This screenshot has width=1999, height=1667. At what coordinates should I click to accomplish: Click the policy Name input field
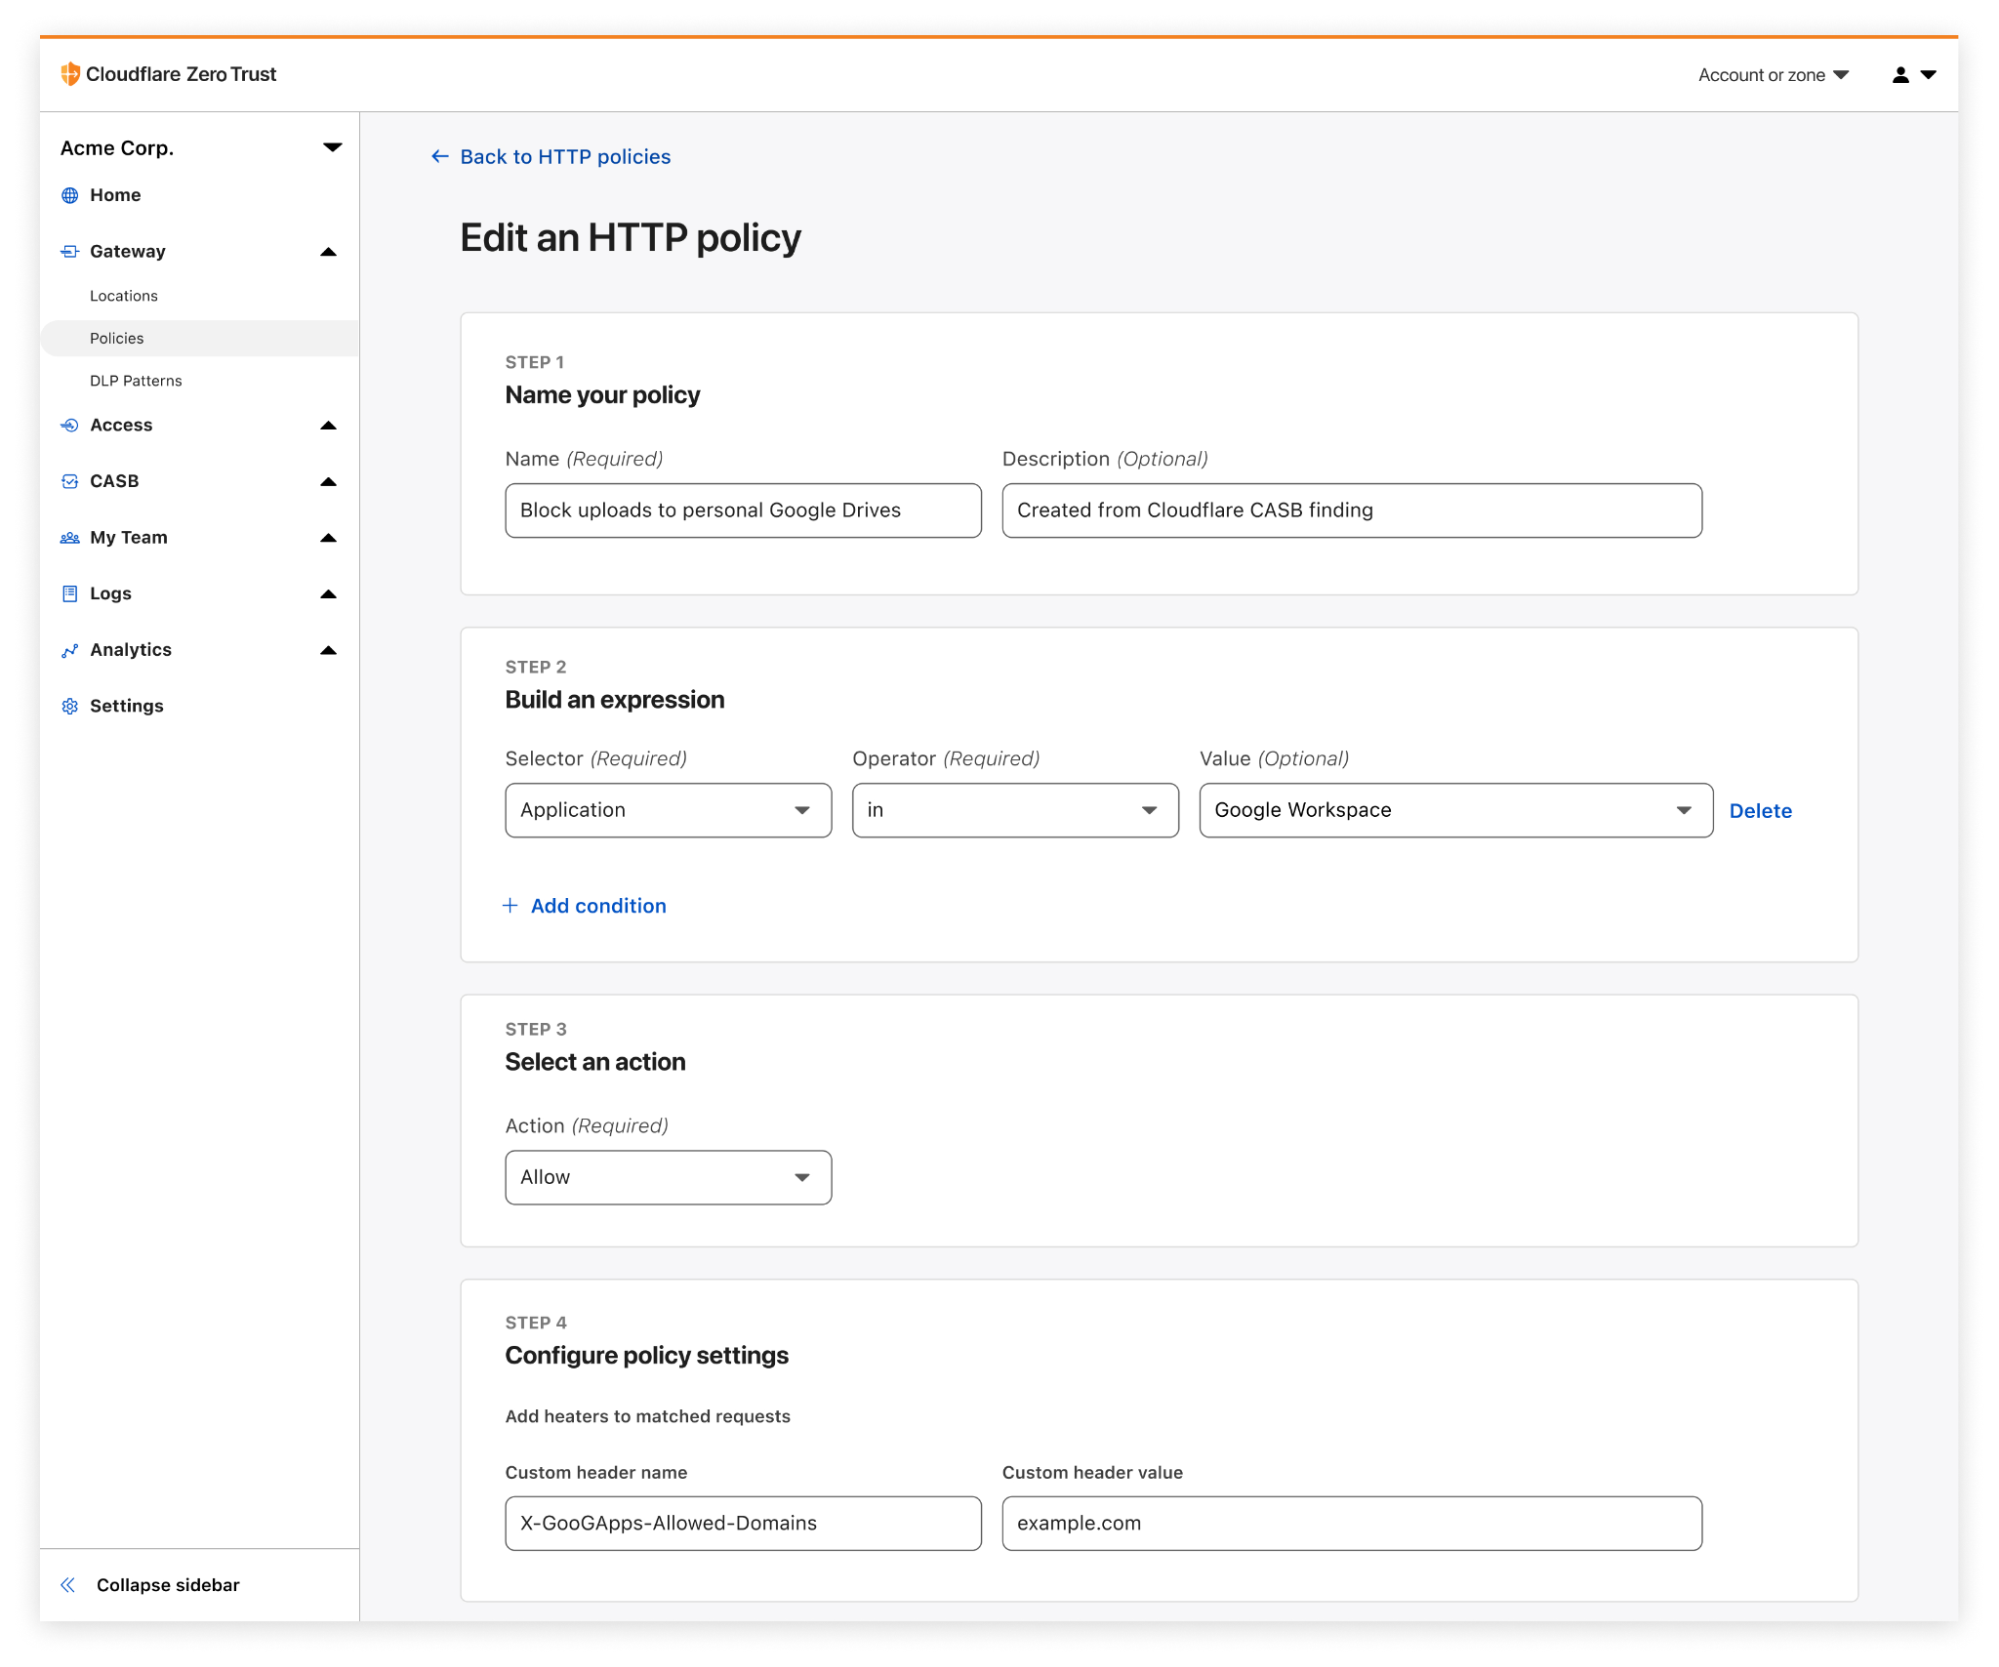(x=743, y=511)
